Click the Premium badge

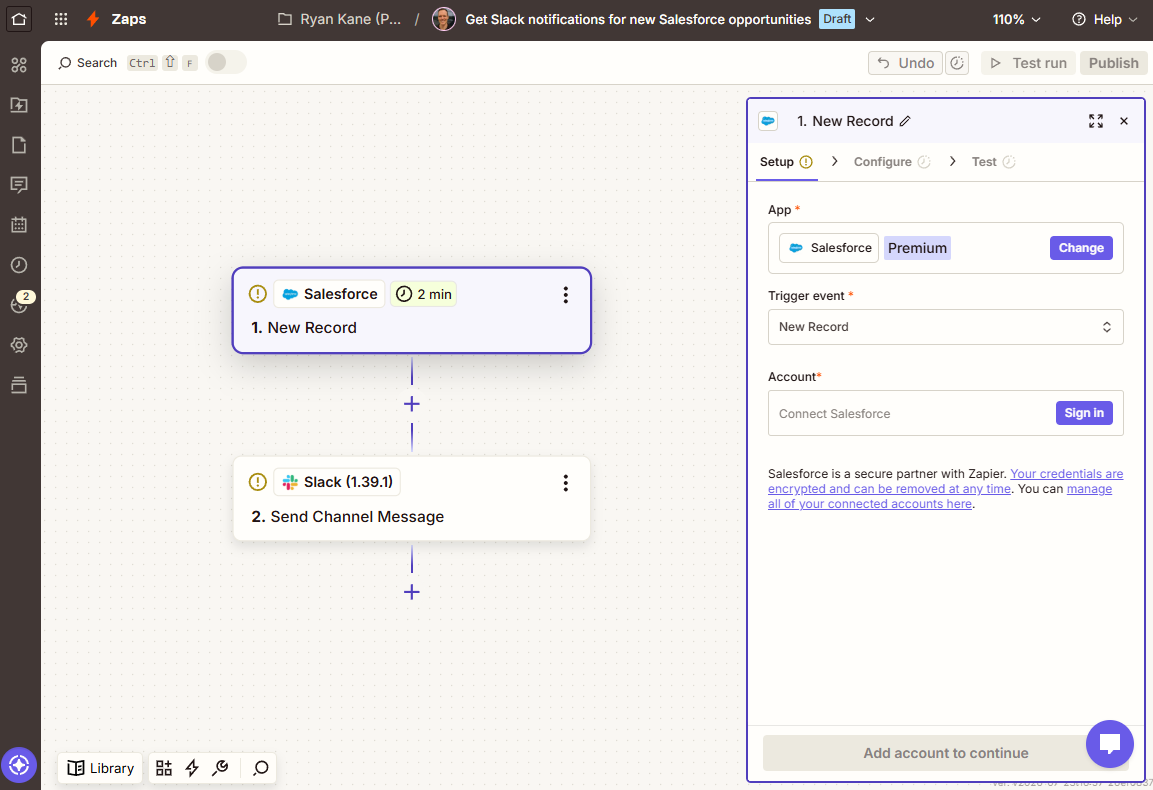[x=917, y=248]
